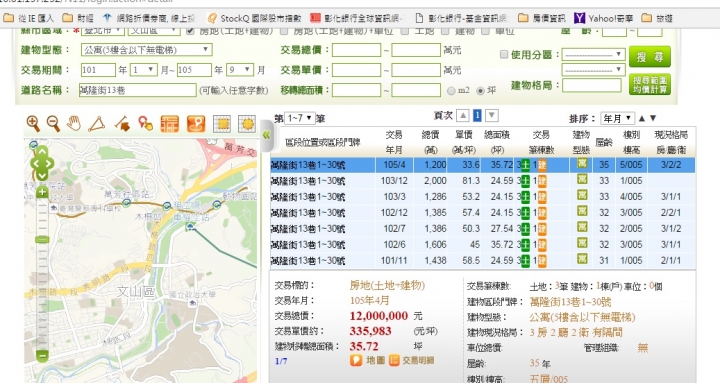720x383 pixels.
Task: Collapse the map panel with the green chevron
Action: [x=266, y=135]
